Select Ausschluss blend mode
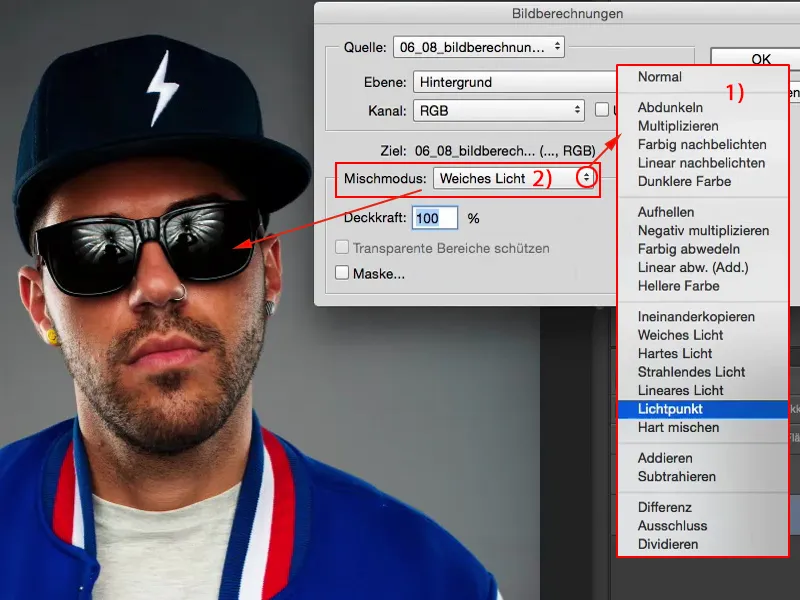 pyautogui.click(x=672, y=526)
